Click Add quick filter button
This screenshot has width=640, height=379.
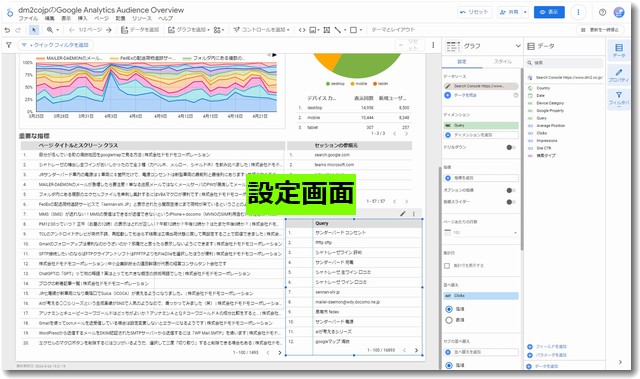point(55,45)
